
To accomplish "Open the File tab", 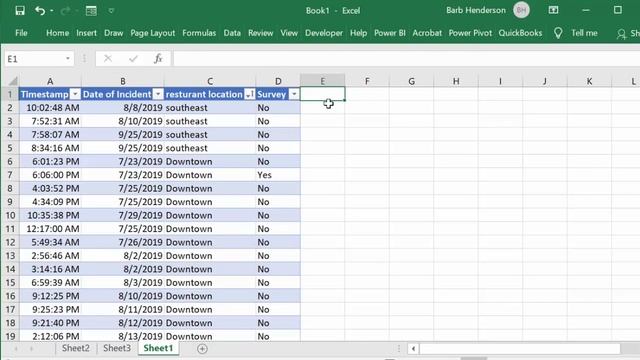I will click(21, 33).
